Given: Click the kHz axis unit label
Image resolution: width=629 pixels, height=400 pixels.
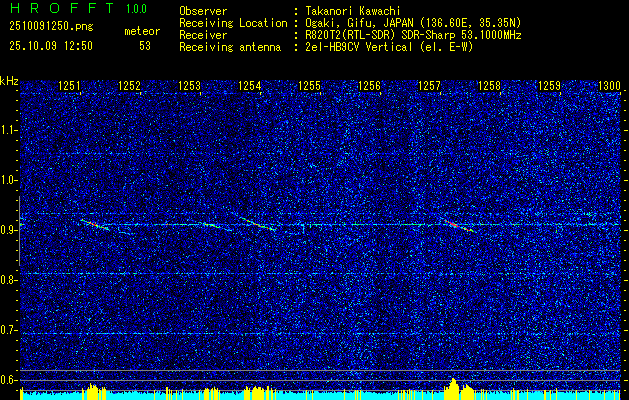Looking at the screenshot, I should [x=9, y=81].
